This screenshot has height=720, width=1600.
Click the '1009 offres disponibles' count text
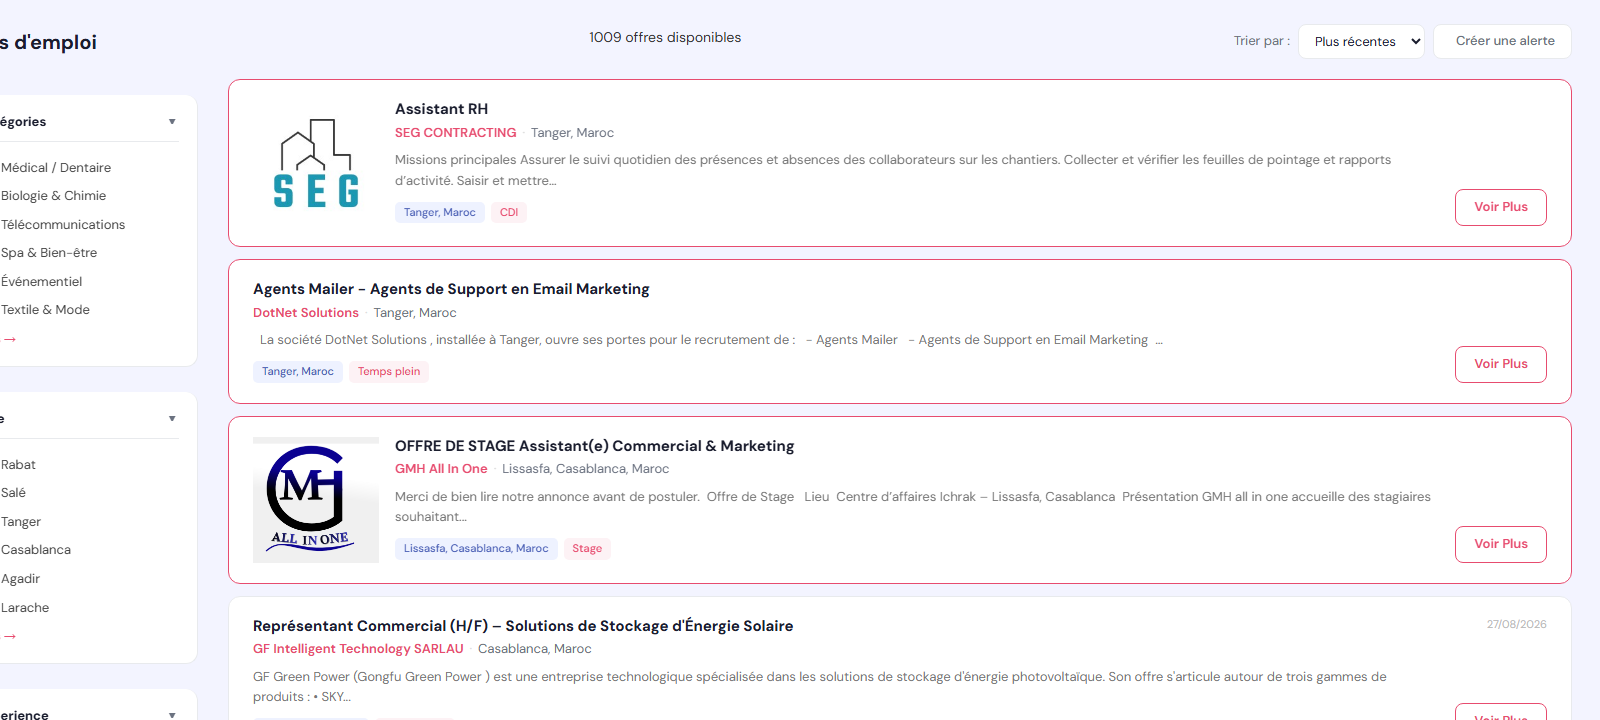point(665,38)
